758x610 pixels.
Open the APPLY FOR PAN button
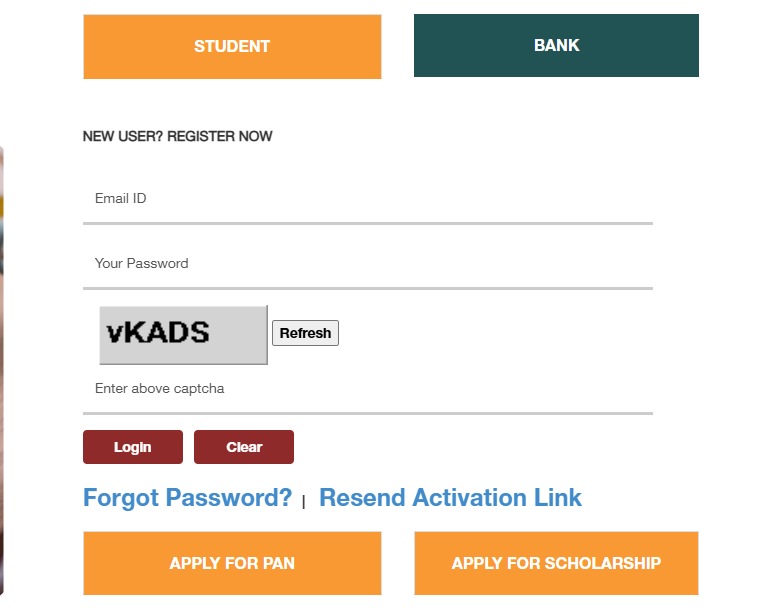tap(232, 563)
